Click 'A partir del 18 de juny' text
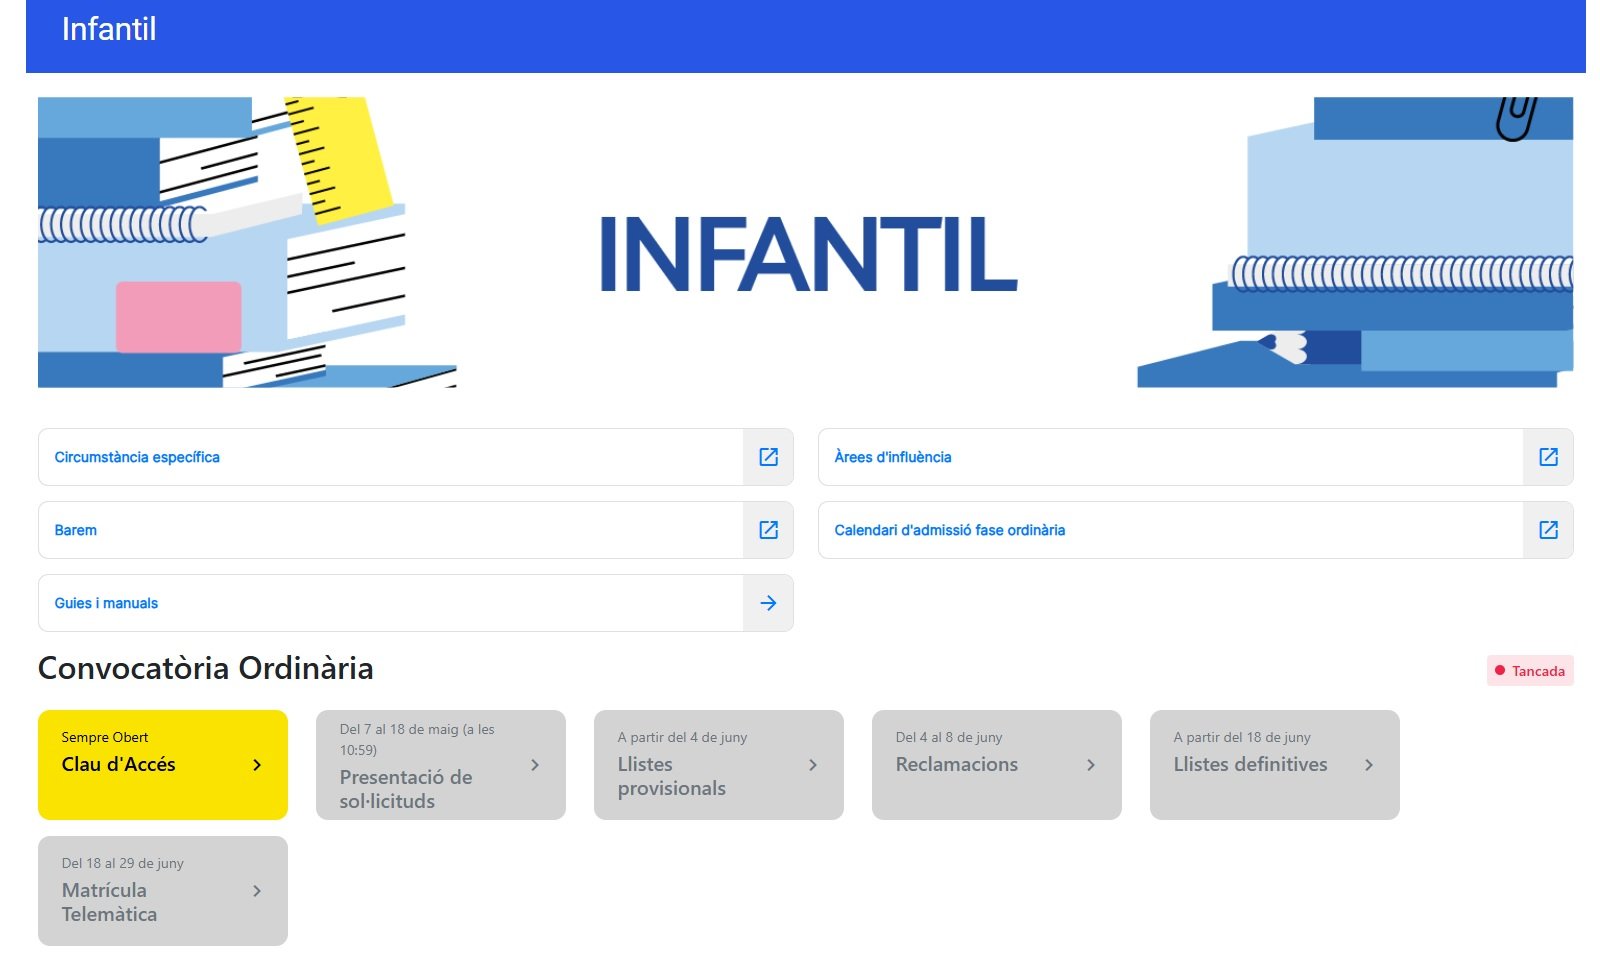Screen dimensions: 1600x961 pos(1242,737)
